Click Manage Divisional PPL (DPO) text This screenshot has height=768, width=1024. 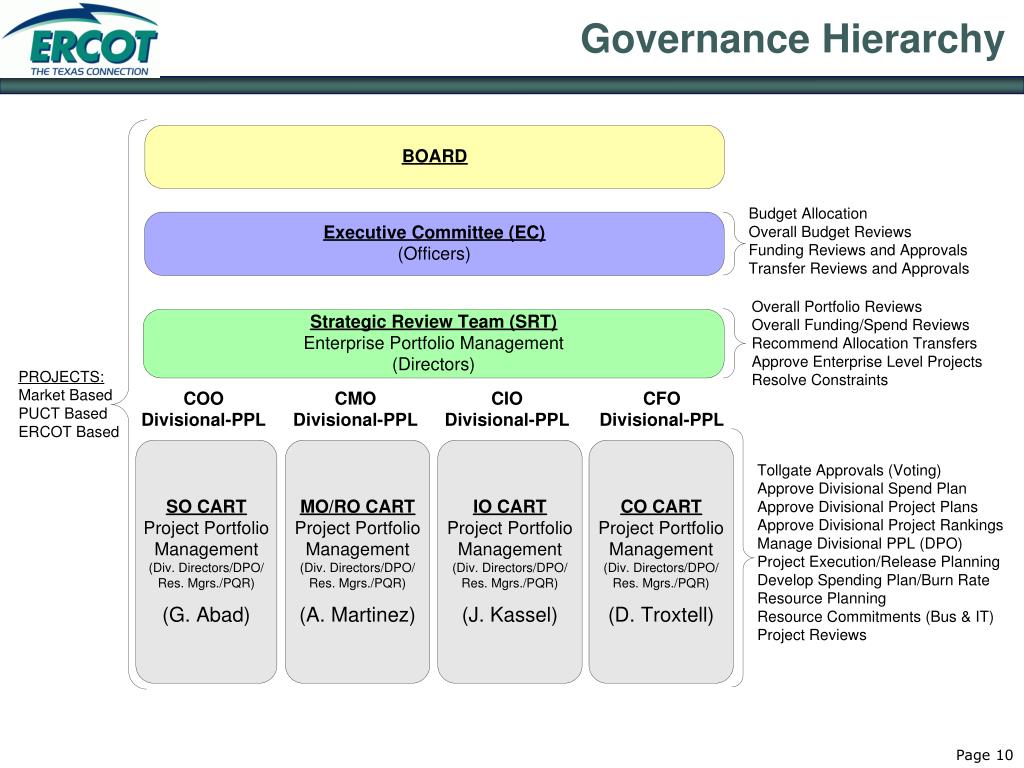point(859,543)
